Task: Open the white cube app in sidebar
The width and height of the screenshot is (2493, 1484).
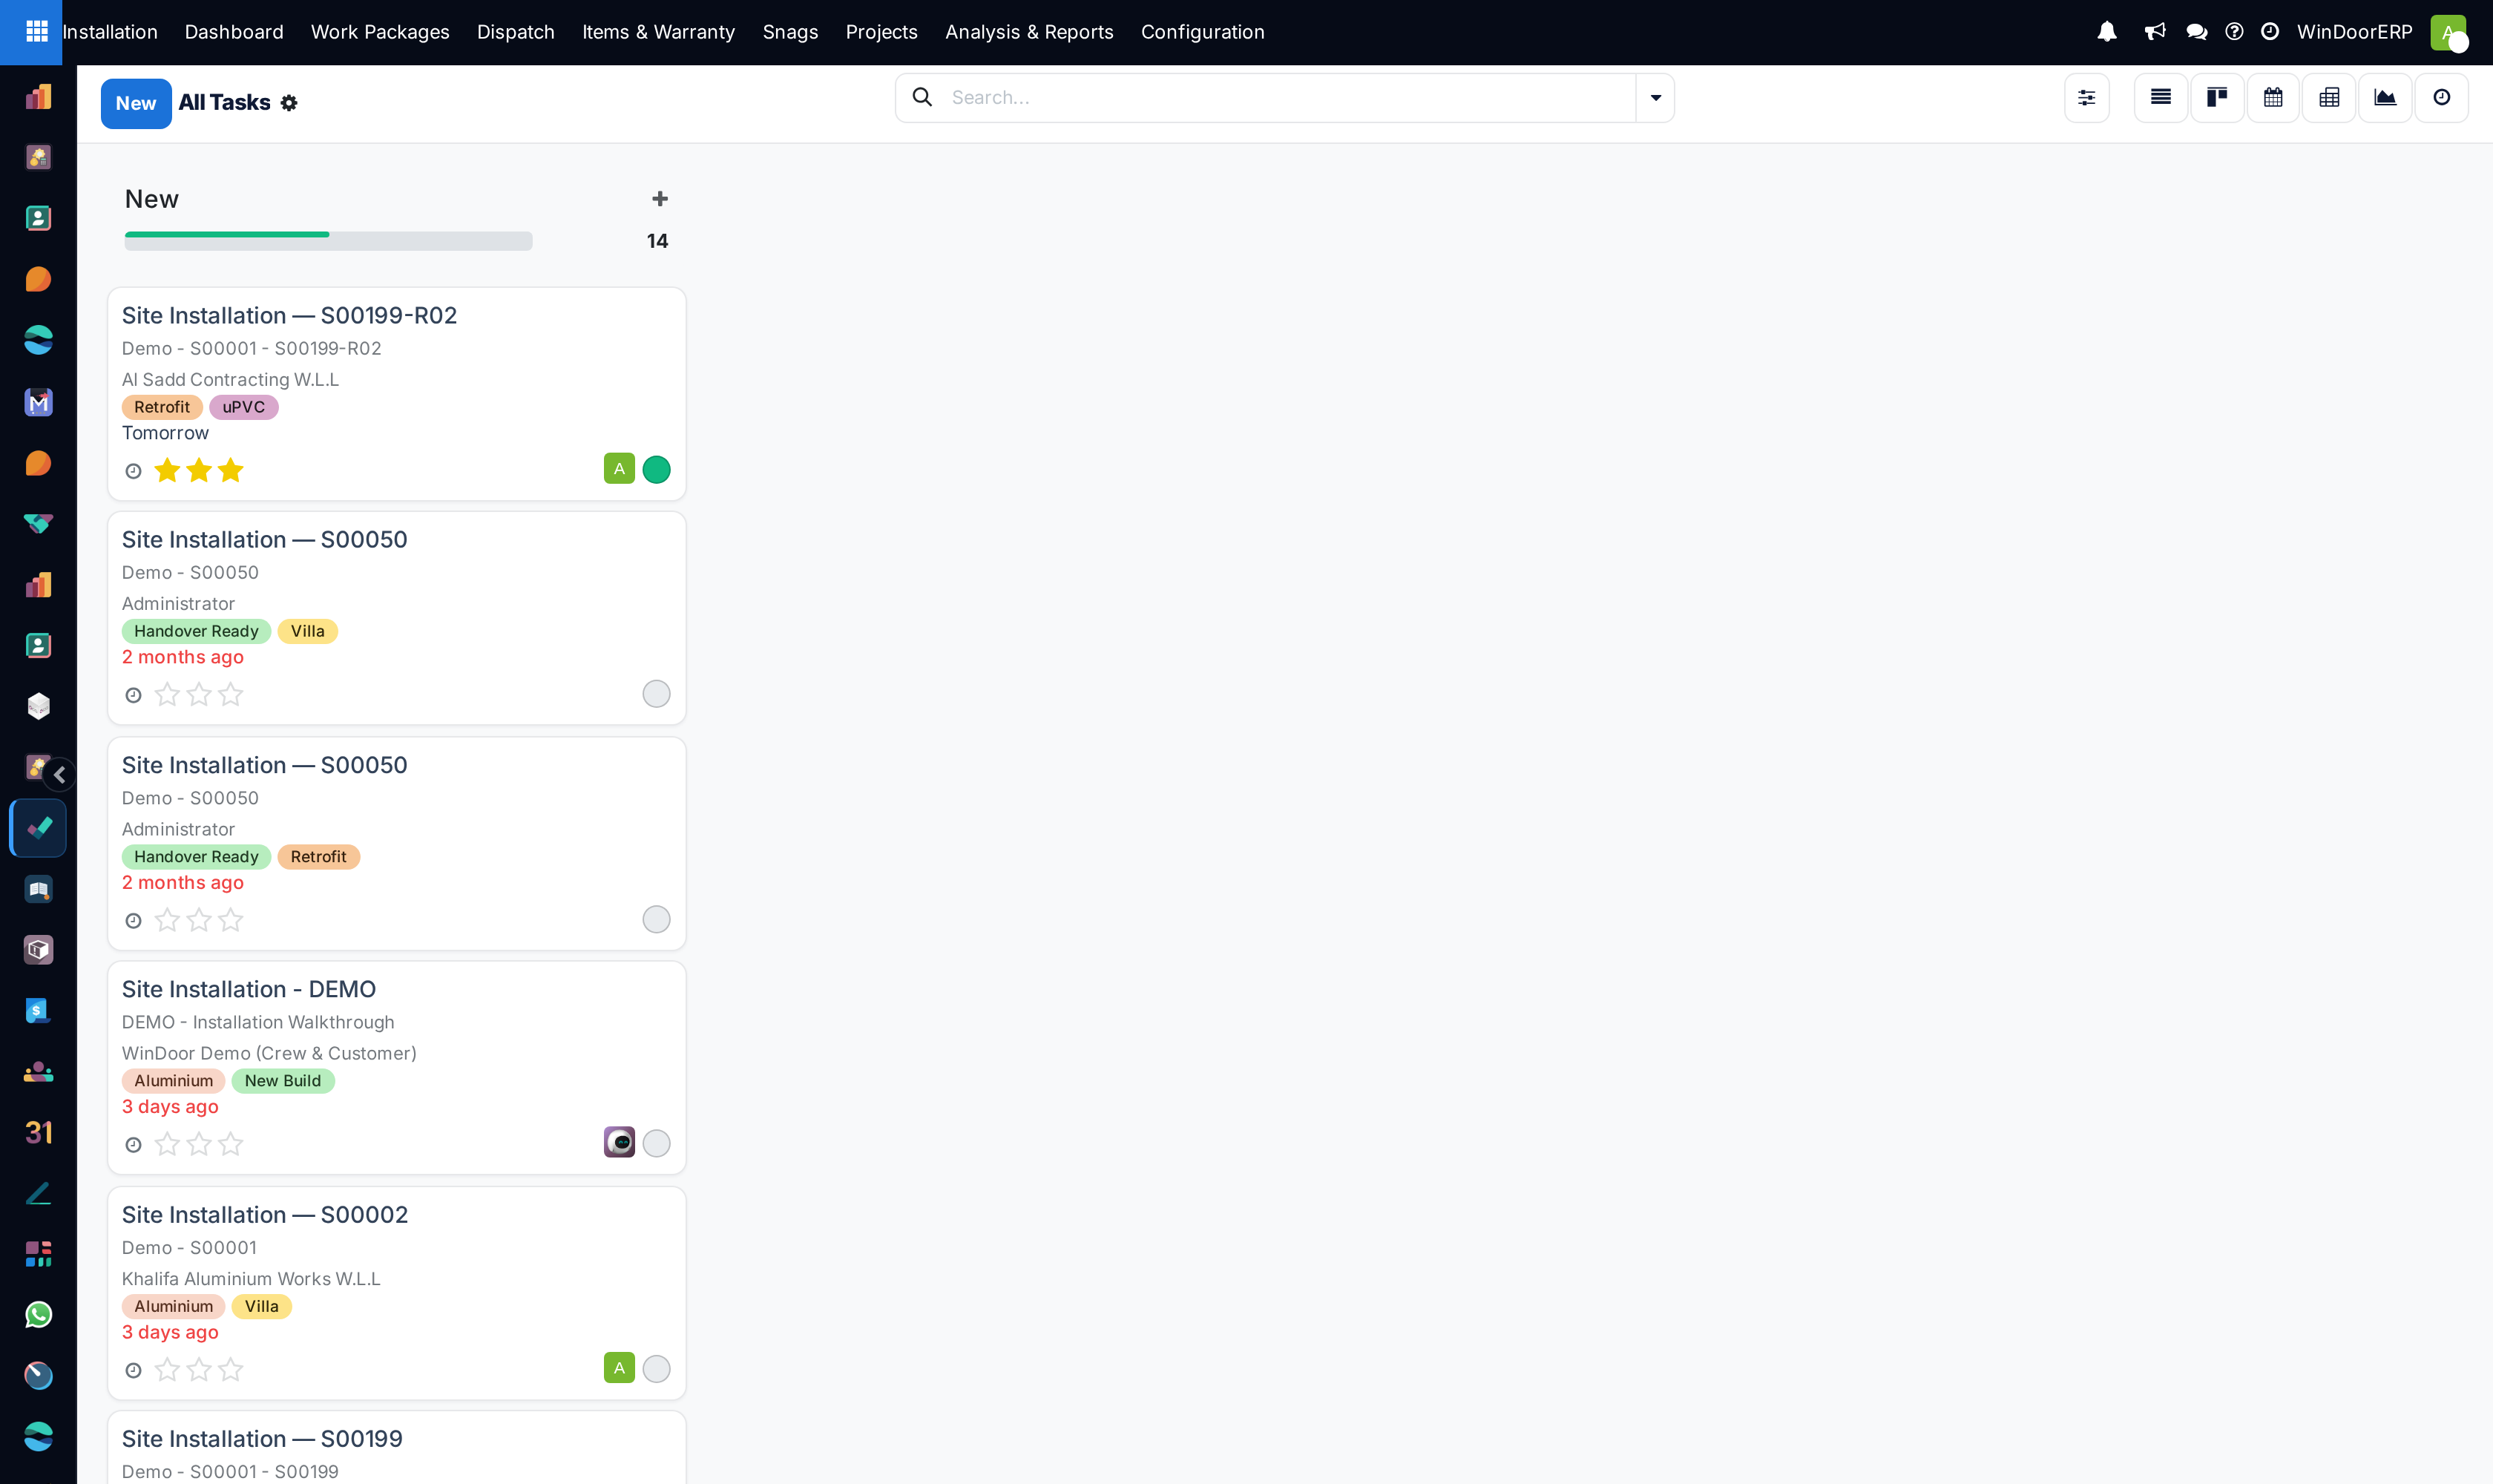Action: click(38, 706)
